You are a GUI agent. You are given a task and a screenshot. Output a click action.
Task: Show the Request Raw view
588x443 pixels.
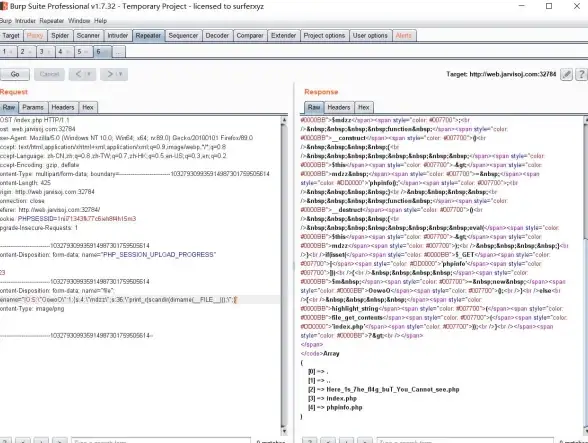coord(9,107)
